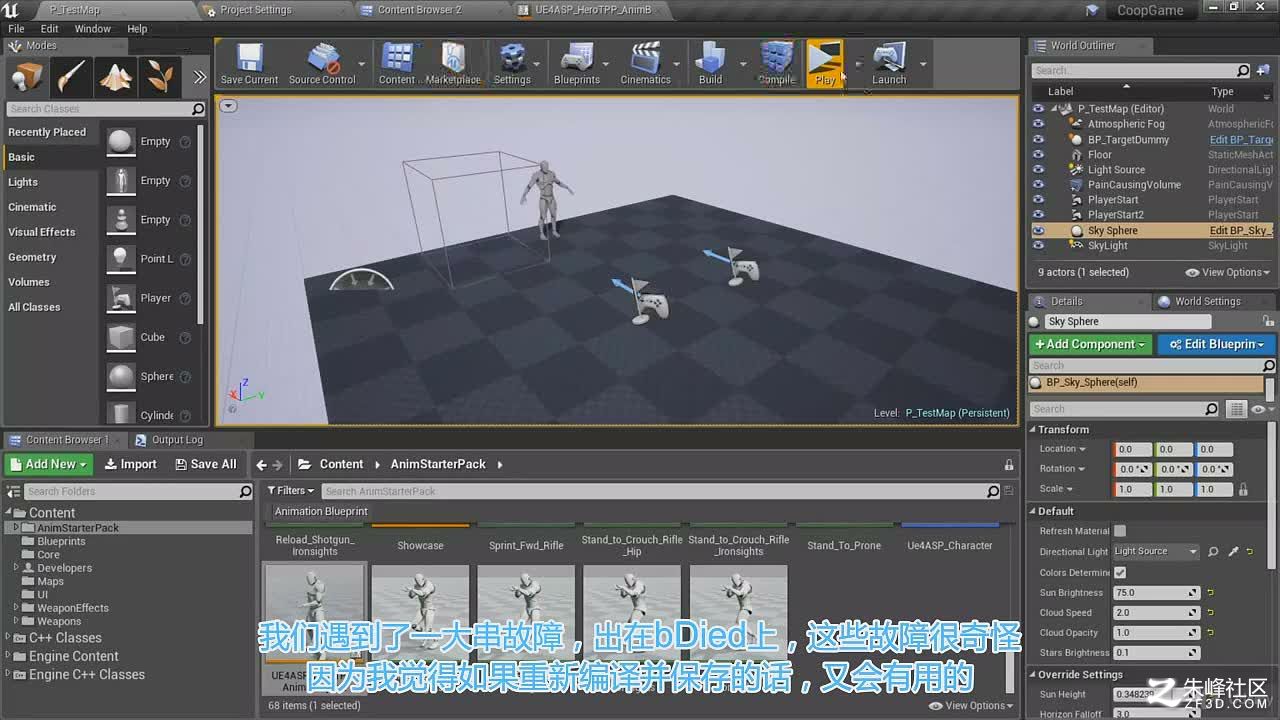1280x720 pixels.
Task: Click Player Start icon in placement list
Action: coord(121,298)
